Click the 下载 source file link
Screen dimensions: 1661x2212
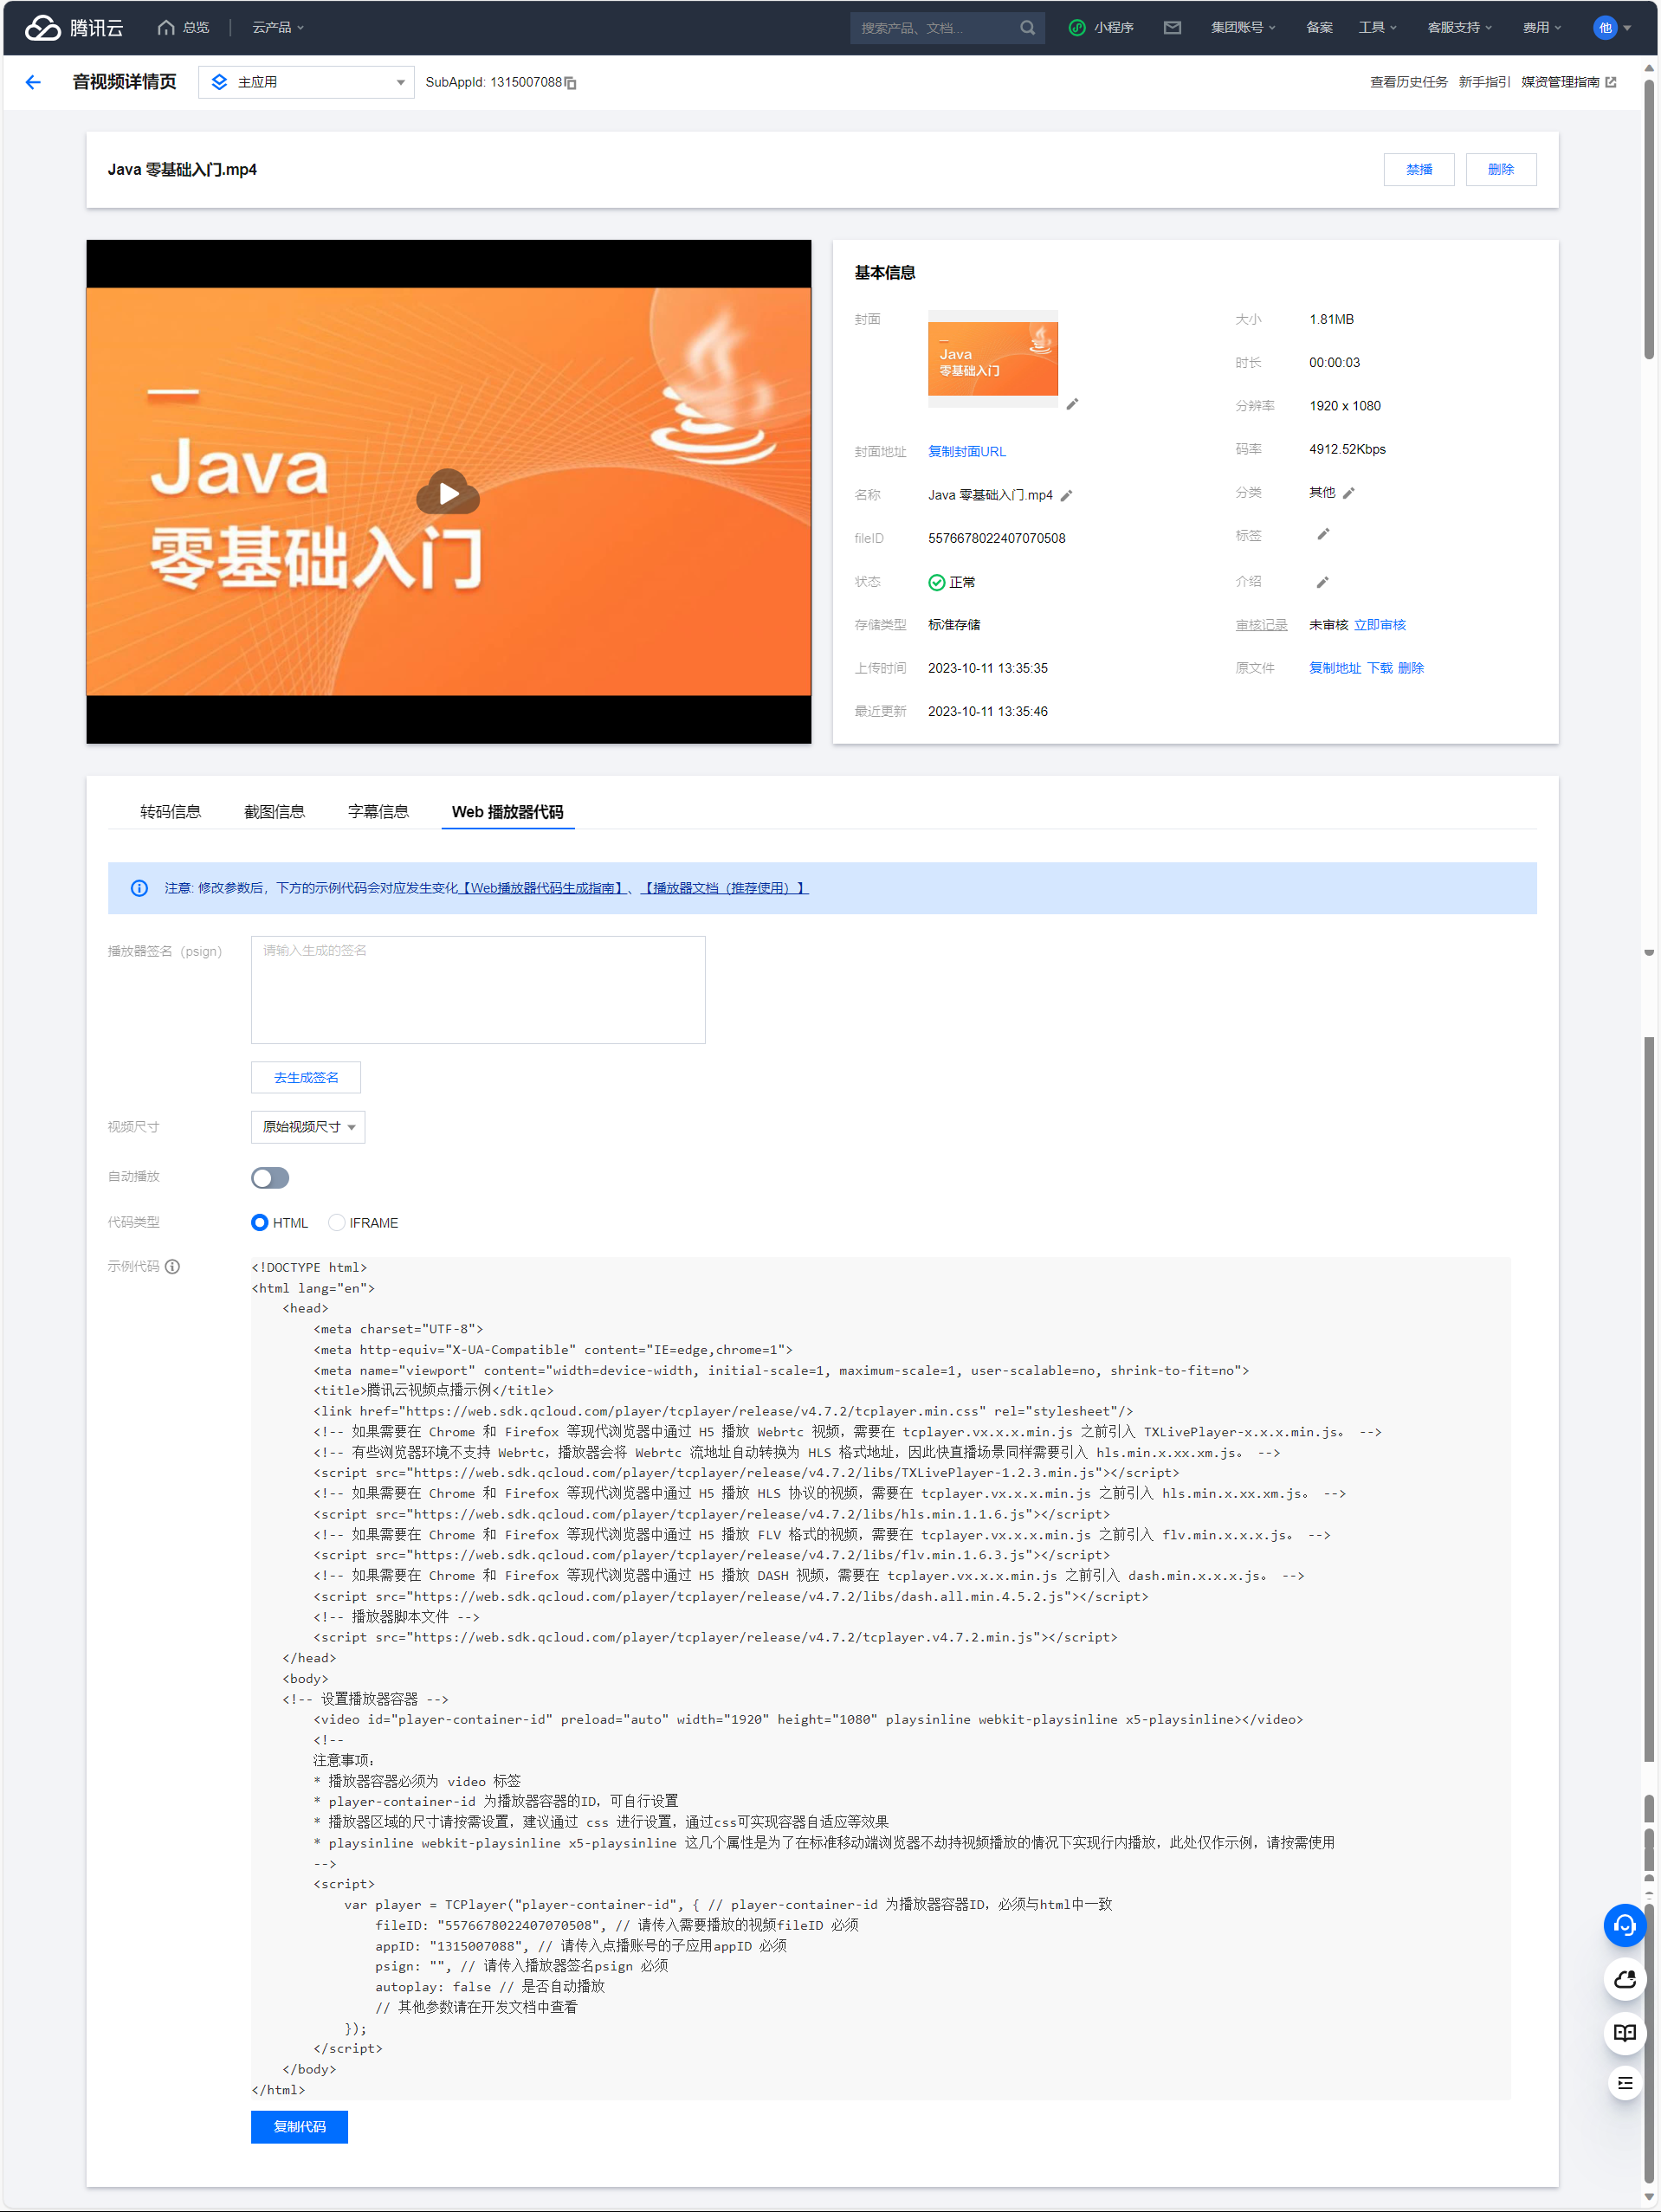[1379, 667]
